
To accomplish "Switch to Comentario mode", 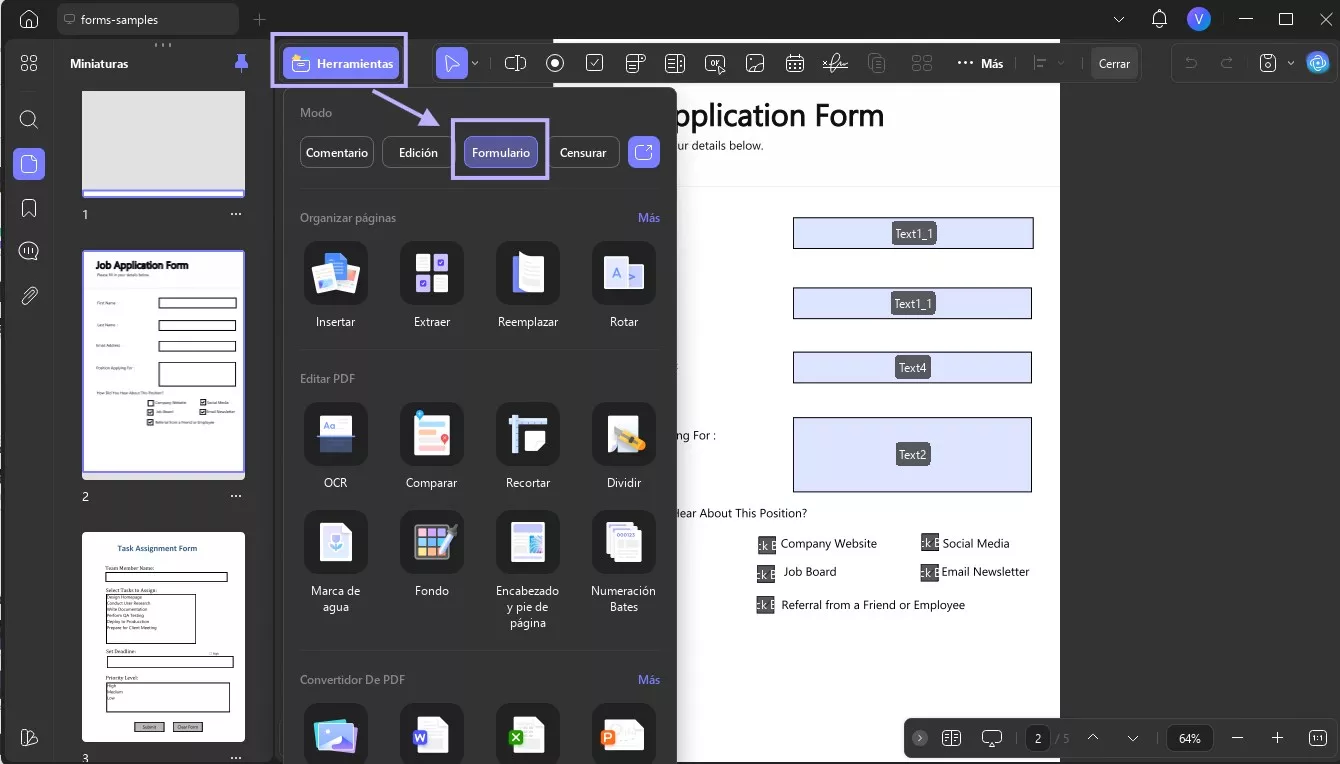I will tap(337, 152).
